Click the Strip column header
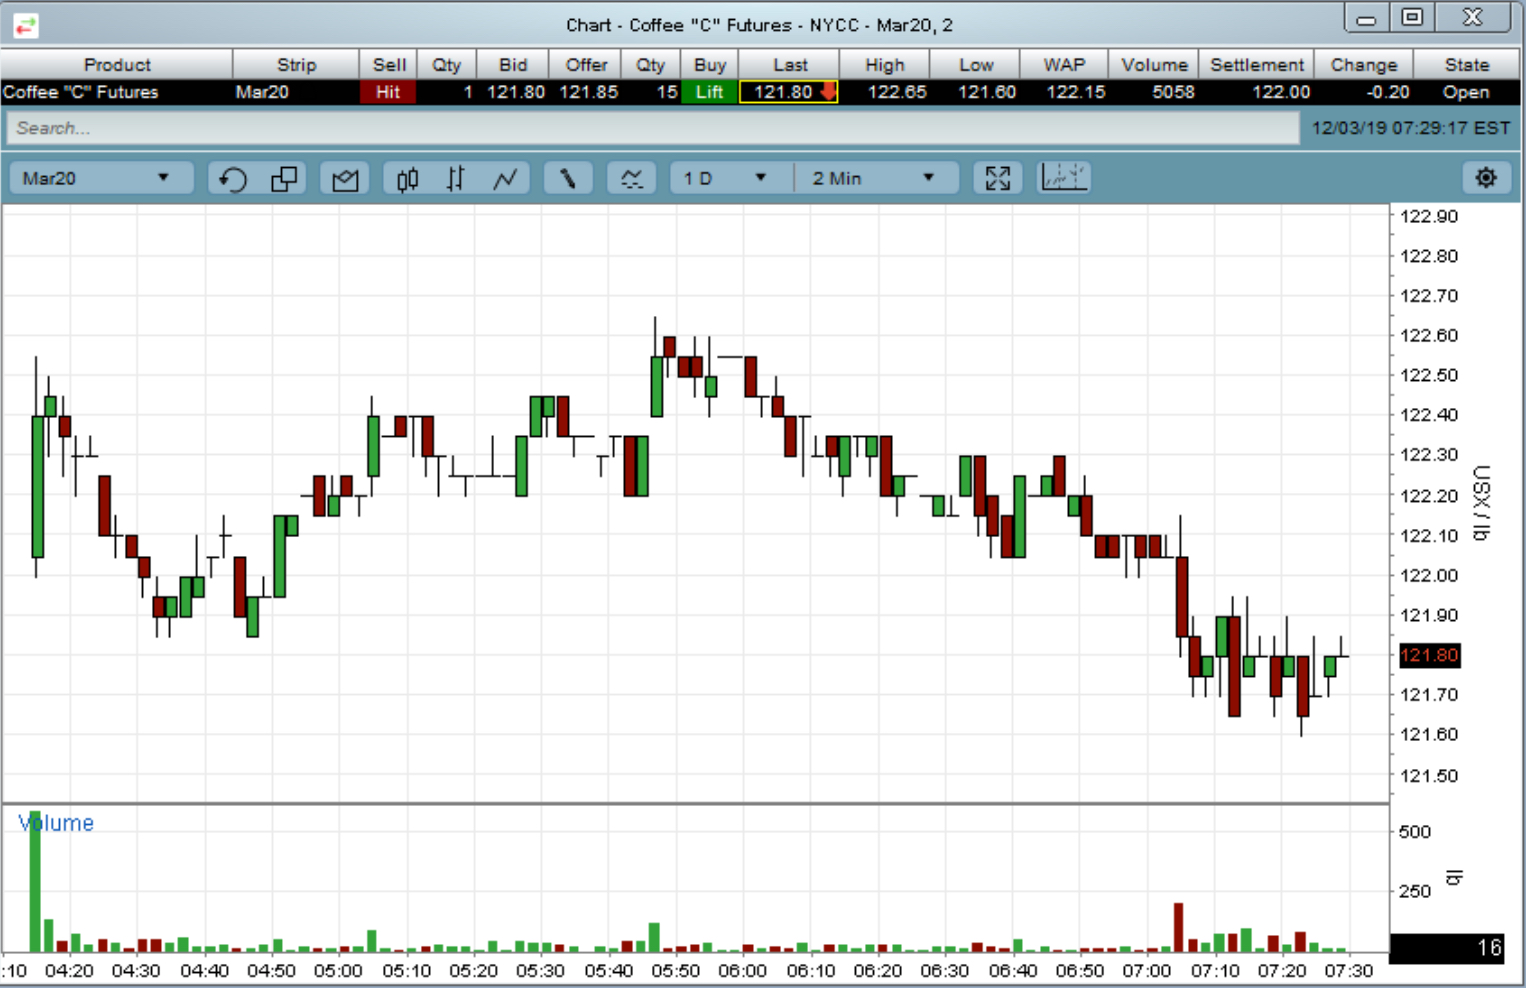 pos(296,65)
